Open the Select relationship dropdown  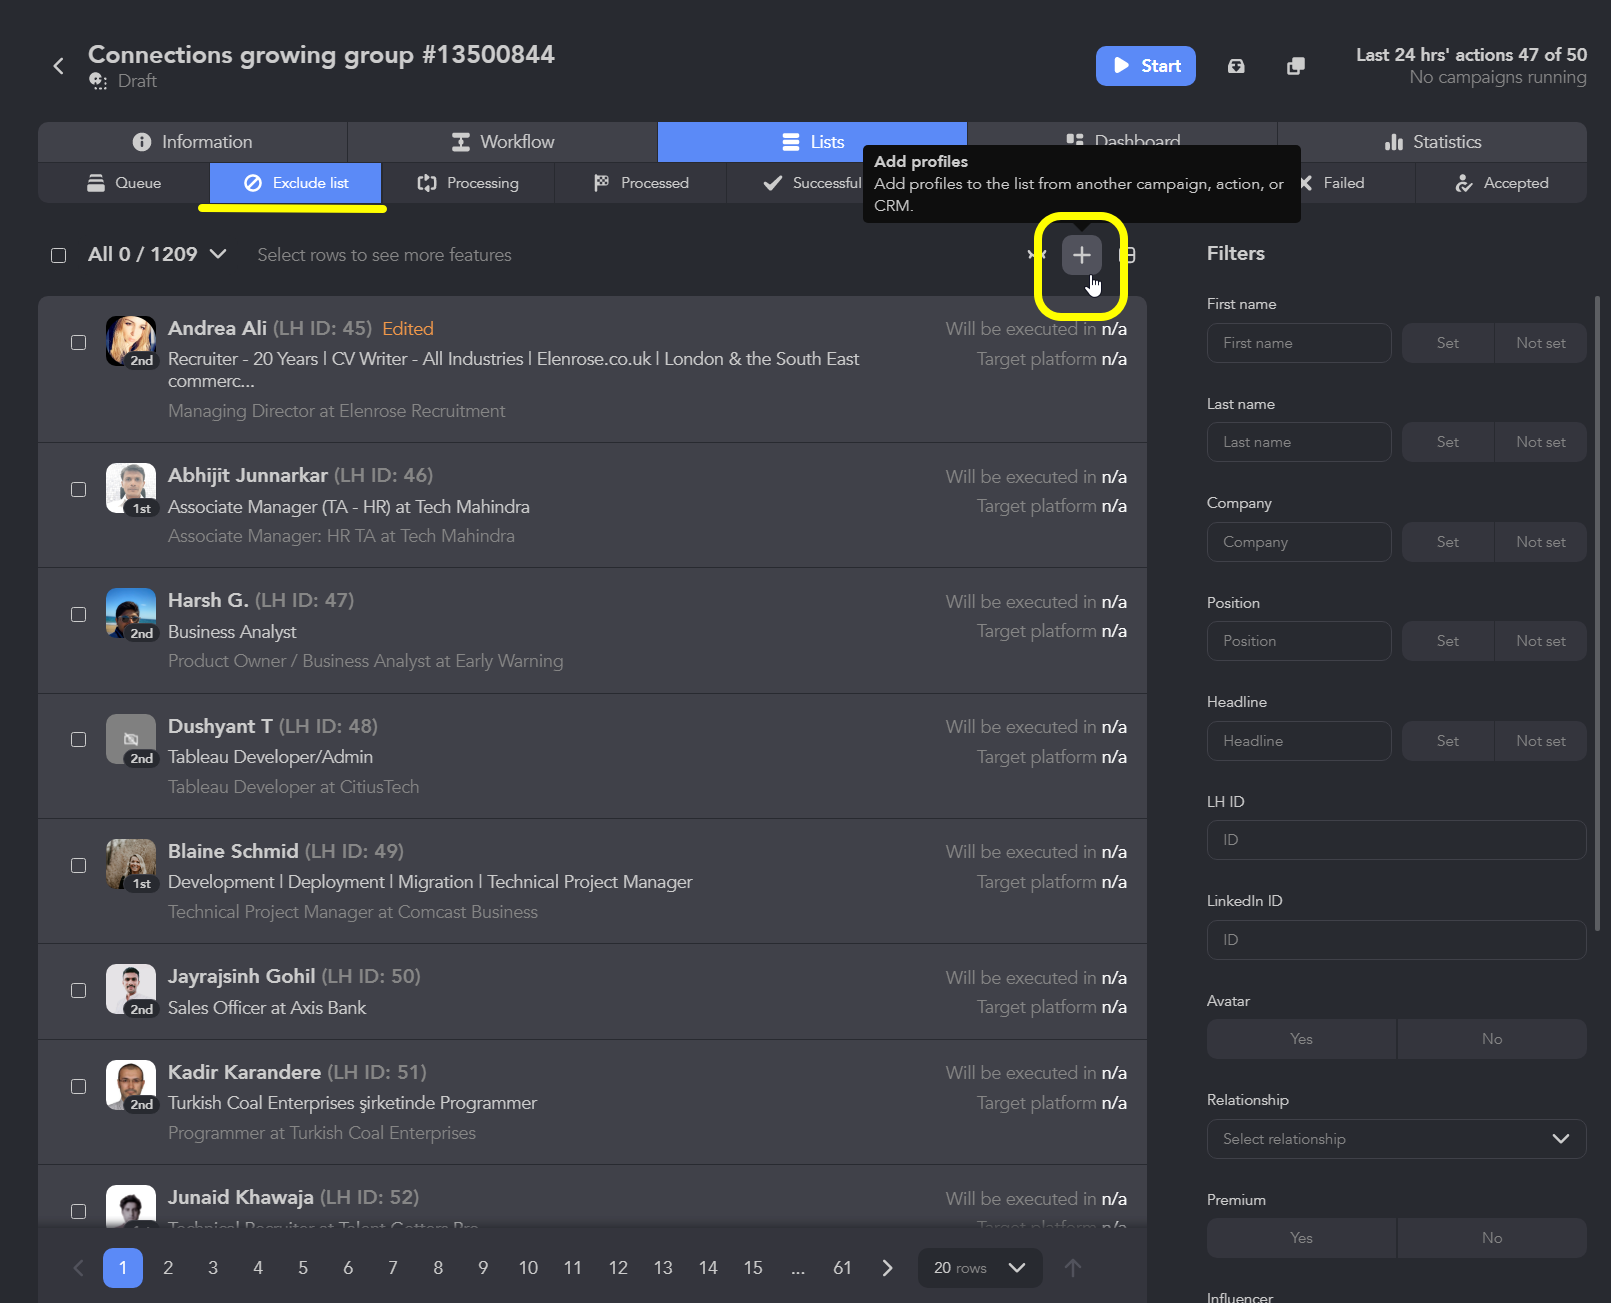coord(1396,1139)
